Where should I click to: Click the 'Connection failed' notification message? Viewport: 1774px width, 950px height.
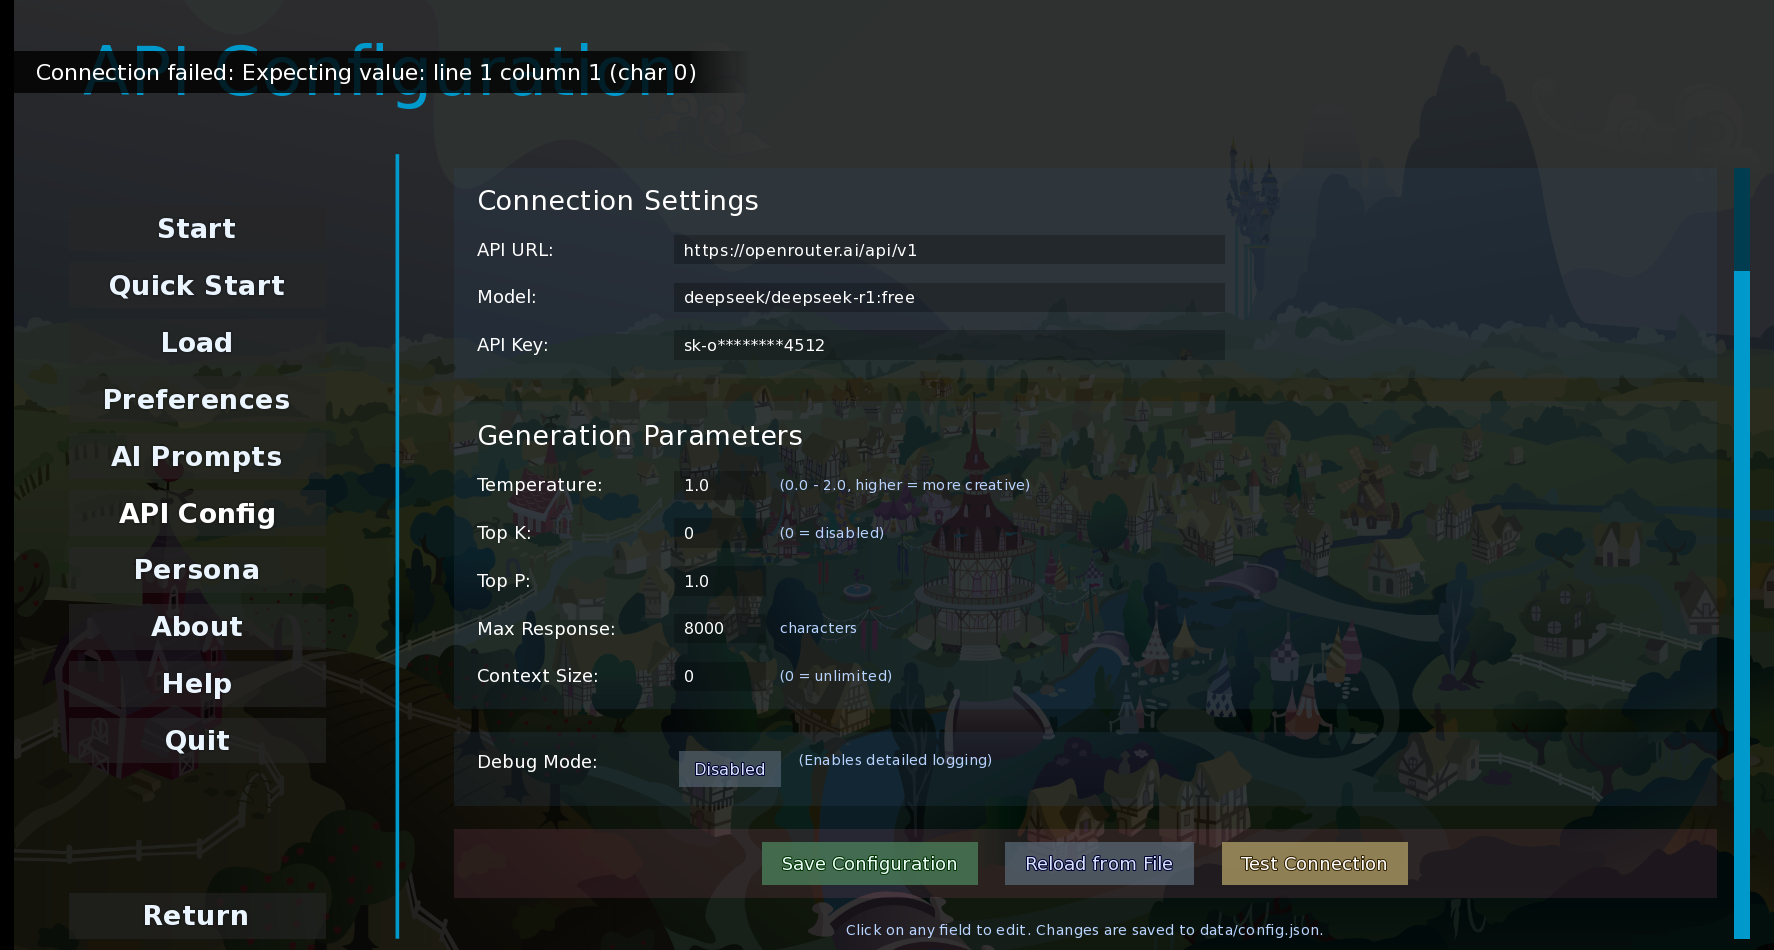click(366, 73)
